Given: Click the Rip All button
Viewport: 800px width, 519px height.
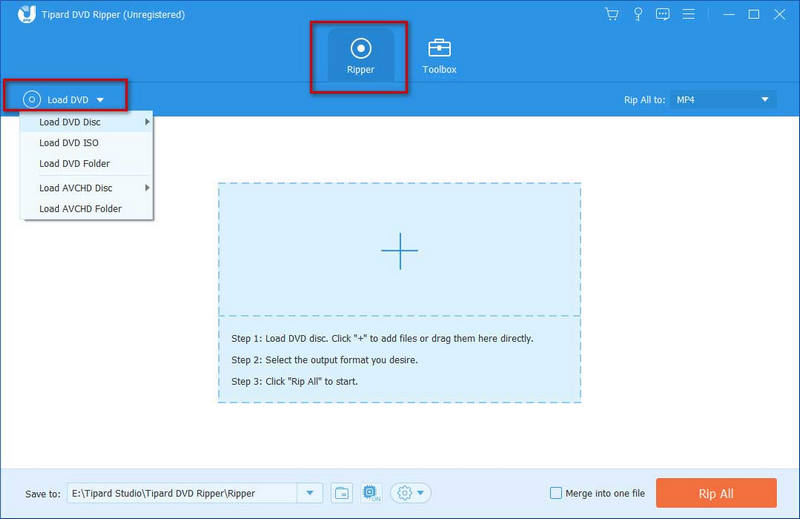Looking at the screenshot, I should pos(716,493).
